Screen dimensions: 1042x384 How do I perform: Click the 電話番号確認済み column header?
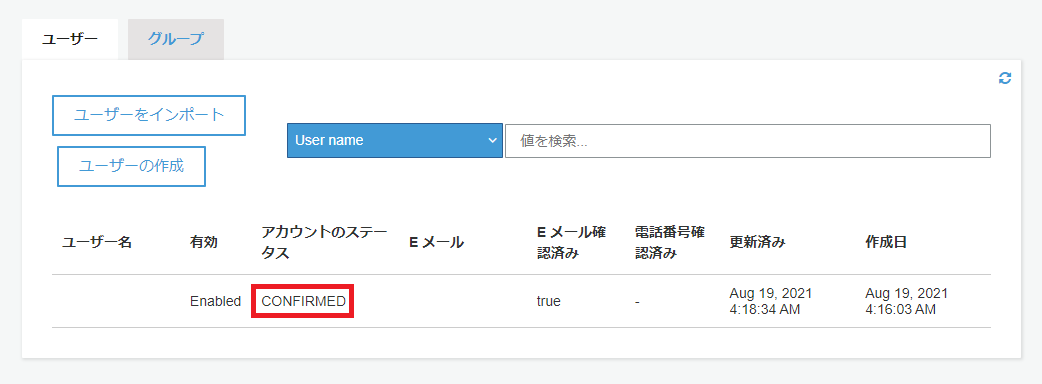(670, 242)
